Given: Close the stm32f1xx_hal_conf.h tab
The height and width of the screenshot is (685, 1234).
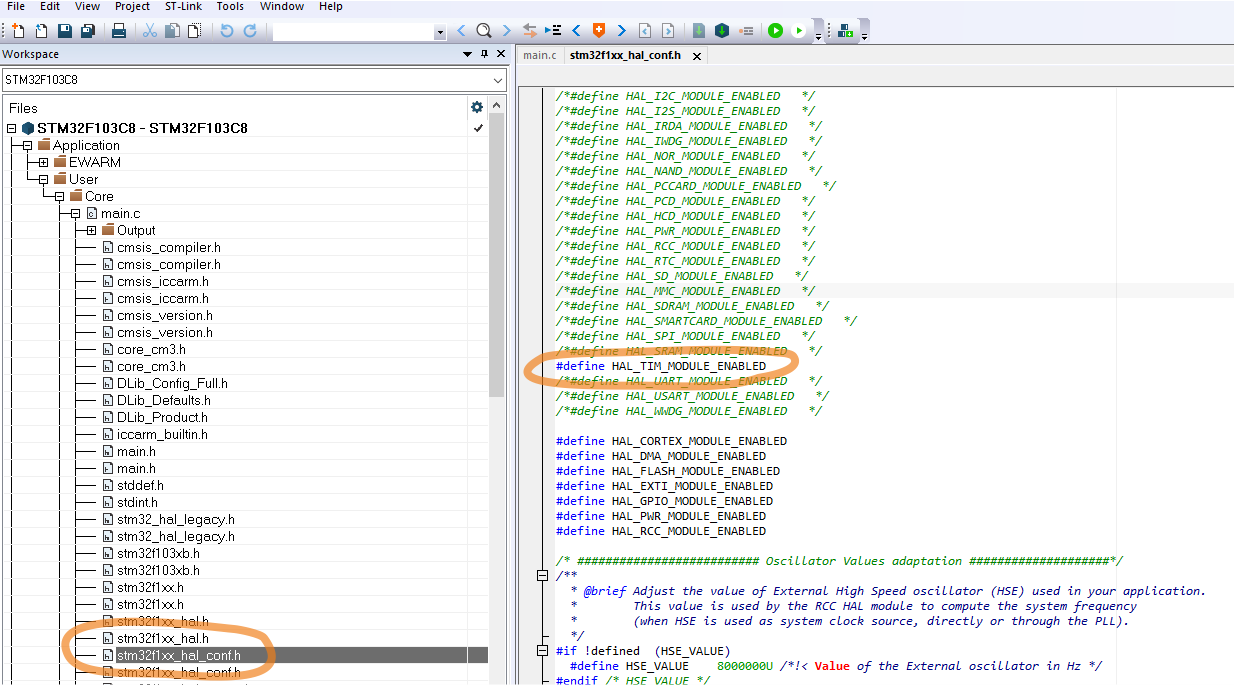Looking at the screenshot, I should (x=696, y=56).
